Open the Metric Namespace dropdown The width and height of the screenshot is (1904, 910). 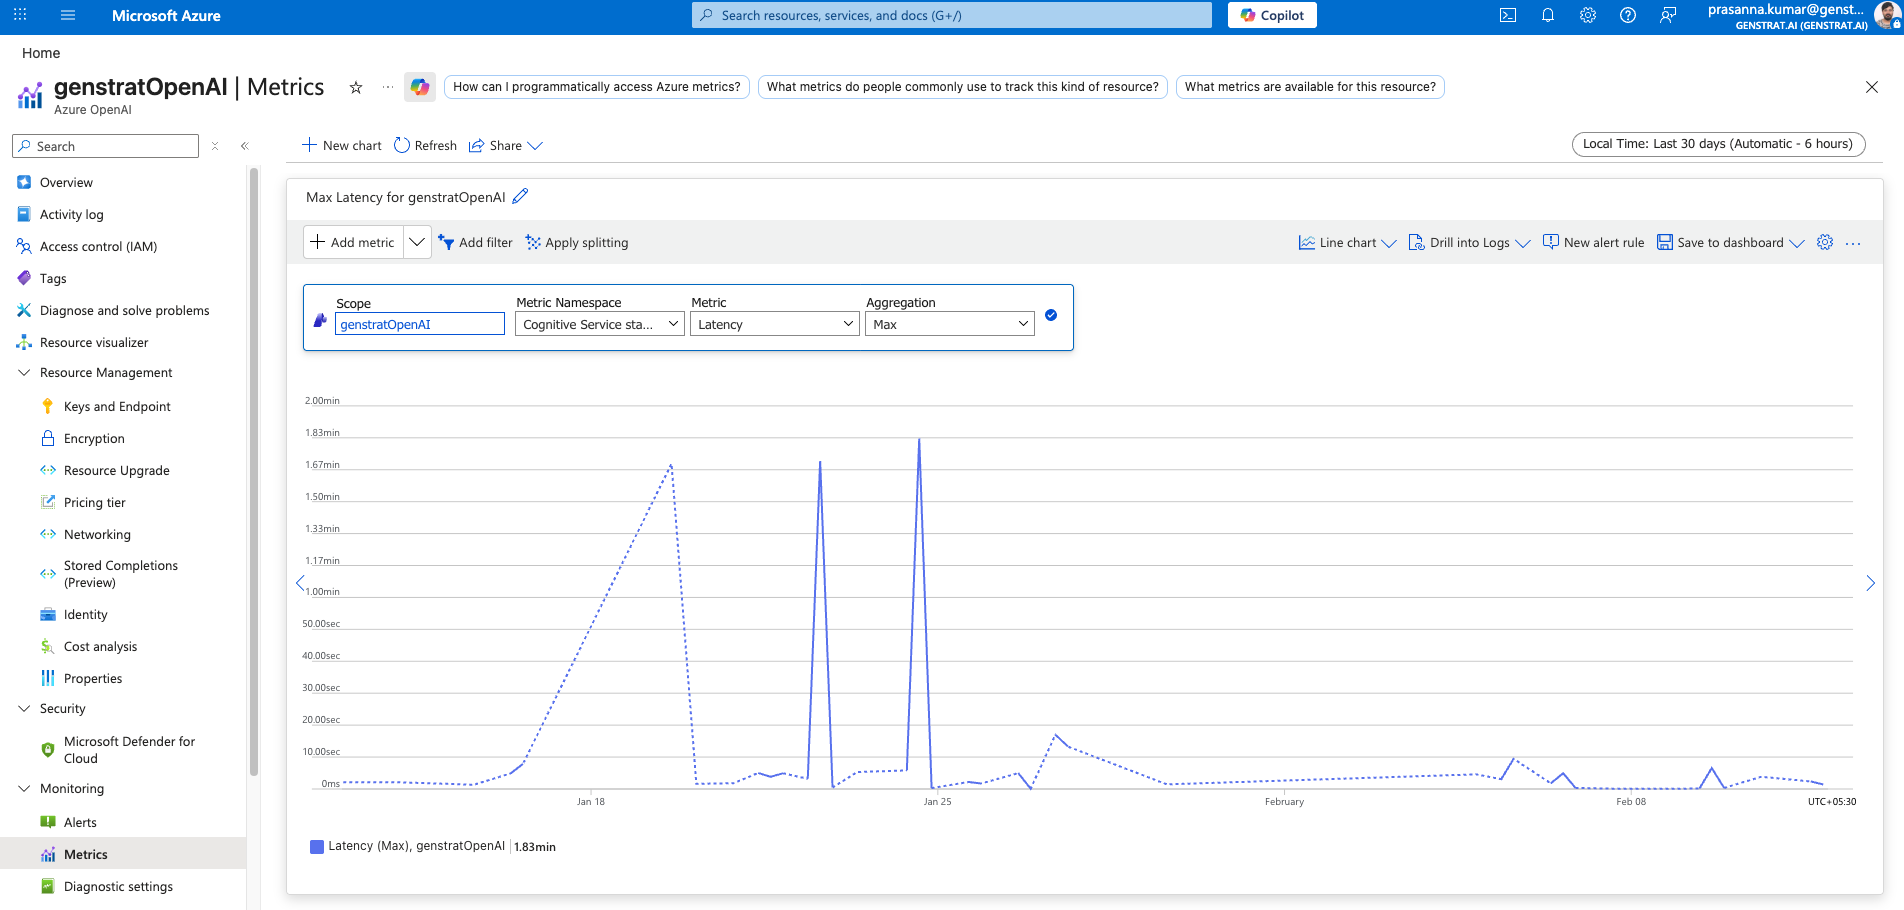[600, 324]
